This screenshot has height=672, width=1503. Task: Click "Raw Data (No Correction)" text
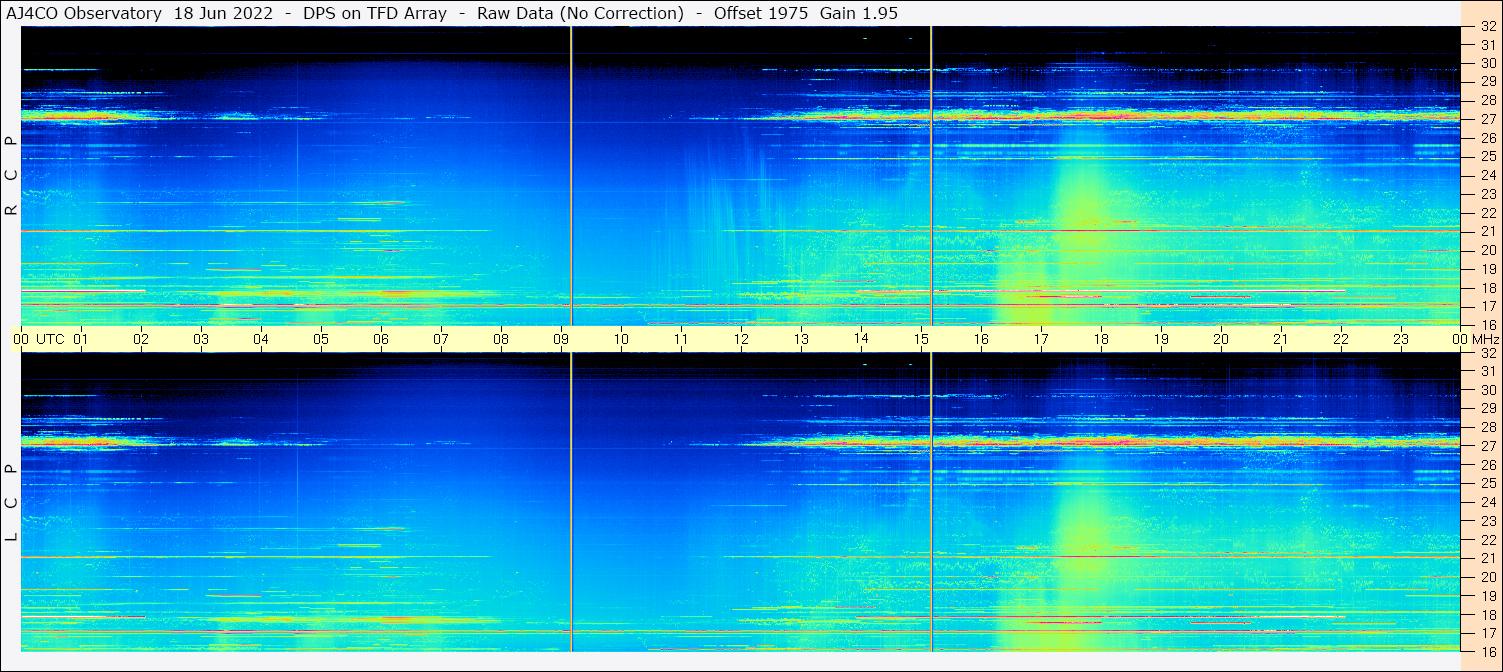[x=581, y=13]
